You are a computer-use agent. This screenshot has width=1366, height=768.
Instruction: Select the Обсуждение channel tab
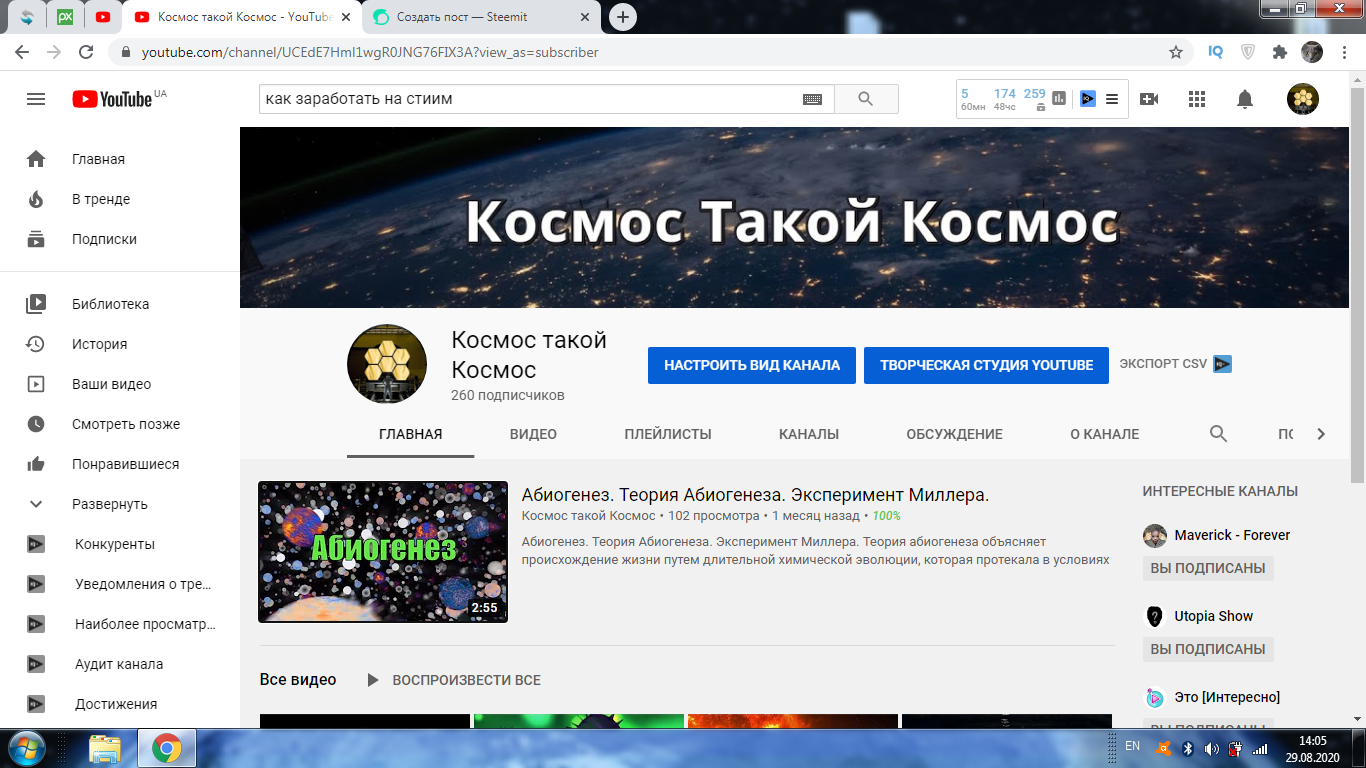(x=954, y=434)
